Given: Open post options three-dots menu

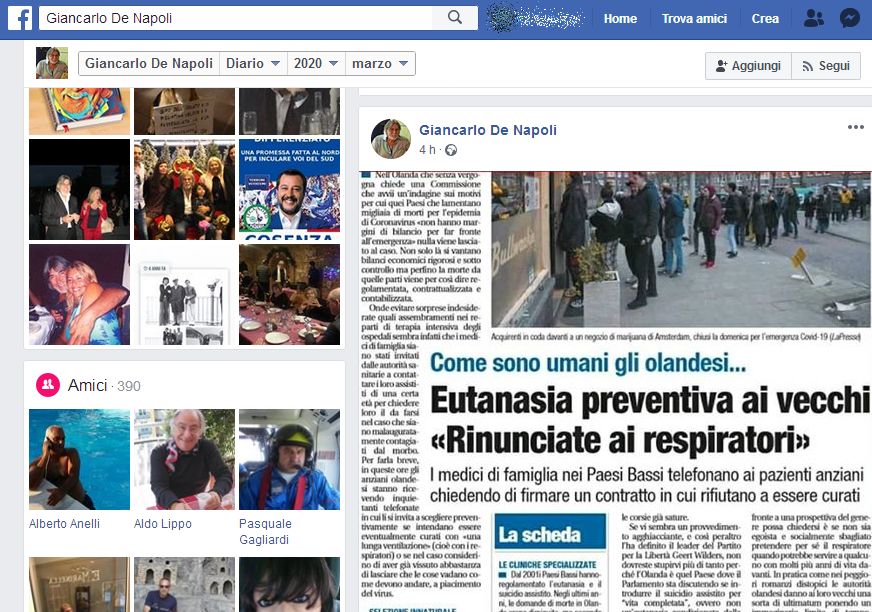Looking at the screenshot, I should click(x=855, y=127).
